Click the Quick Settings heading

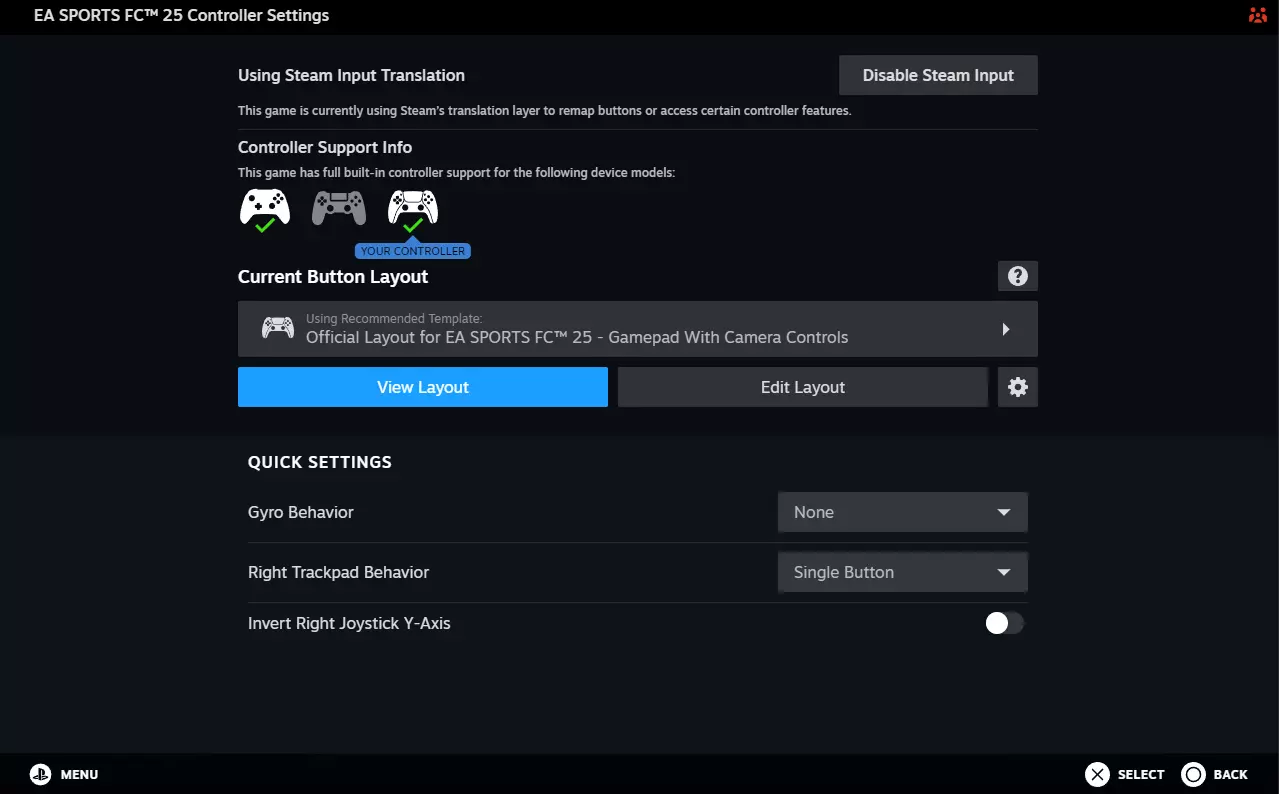point(320,462)
